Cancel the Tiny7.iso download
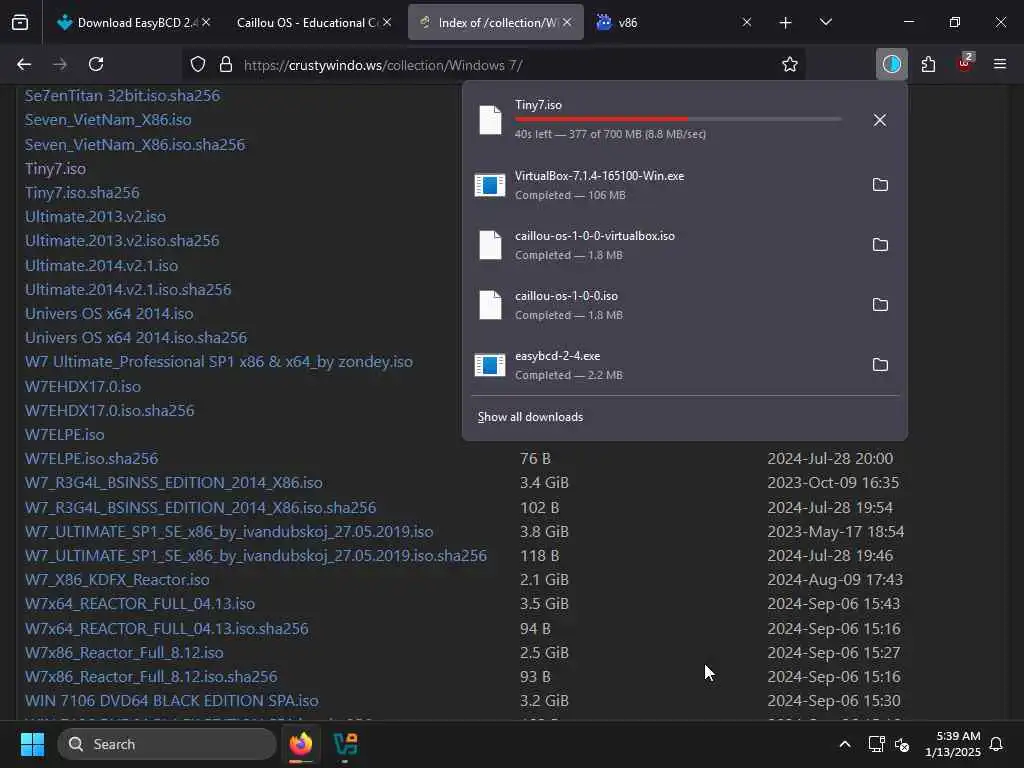This screenshot has width=1024, height=768. 880,120
